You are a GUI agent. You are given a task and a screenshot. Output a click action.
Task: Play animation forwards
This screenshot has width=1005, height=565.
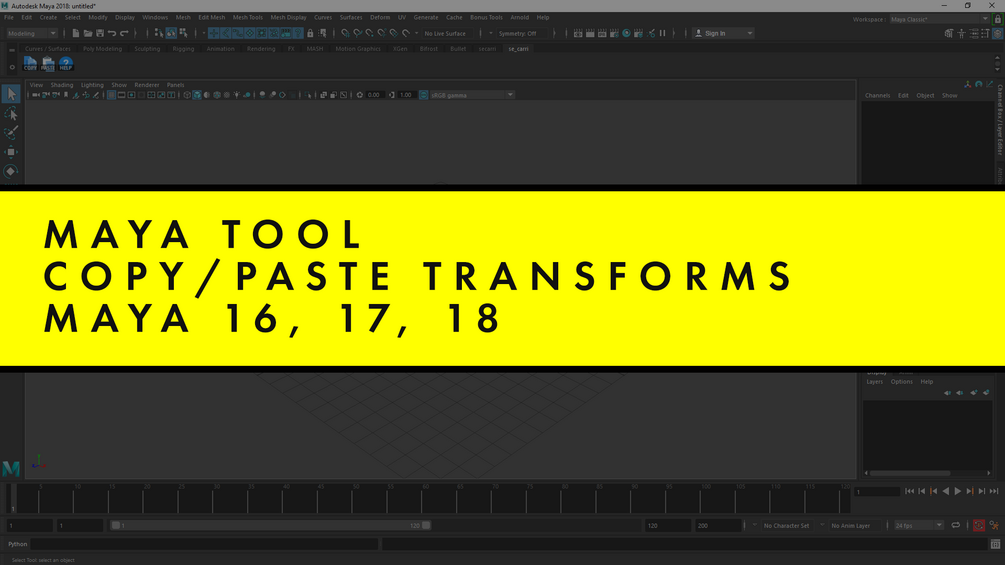coord(958,491)
